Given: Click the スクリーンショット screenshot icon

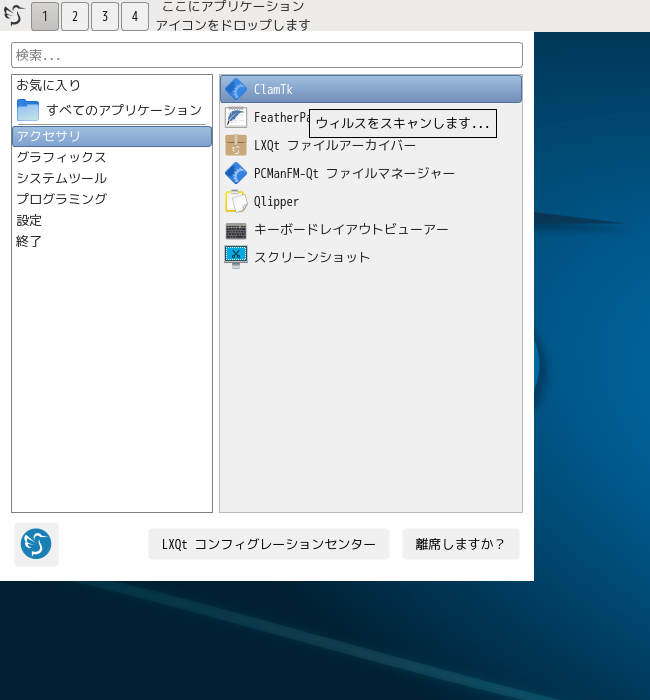Looking at the screenshot, I should 236,257.
